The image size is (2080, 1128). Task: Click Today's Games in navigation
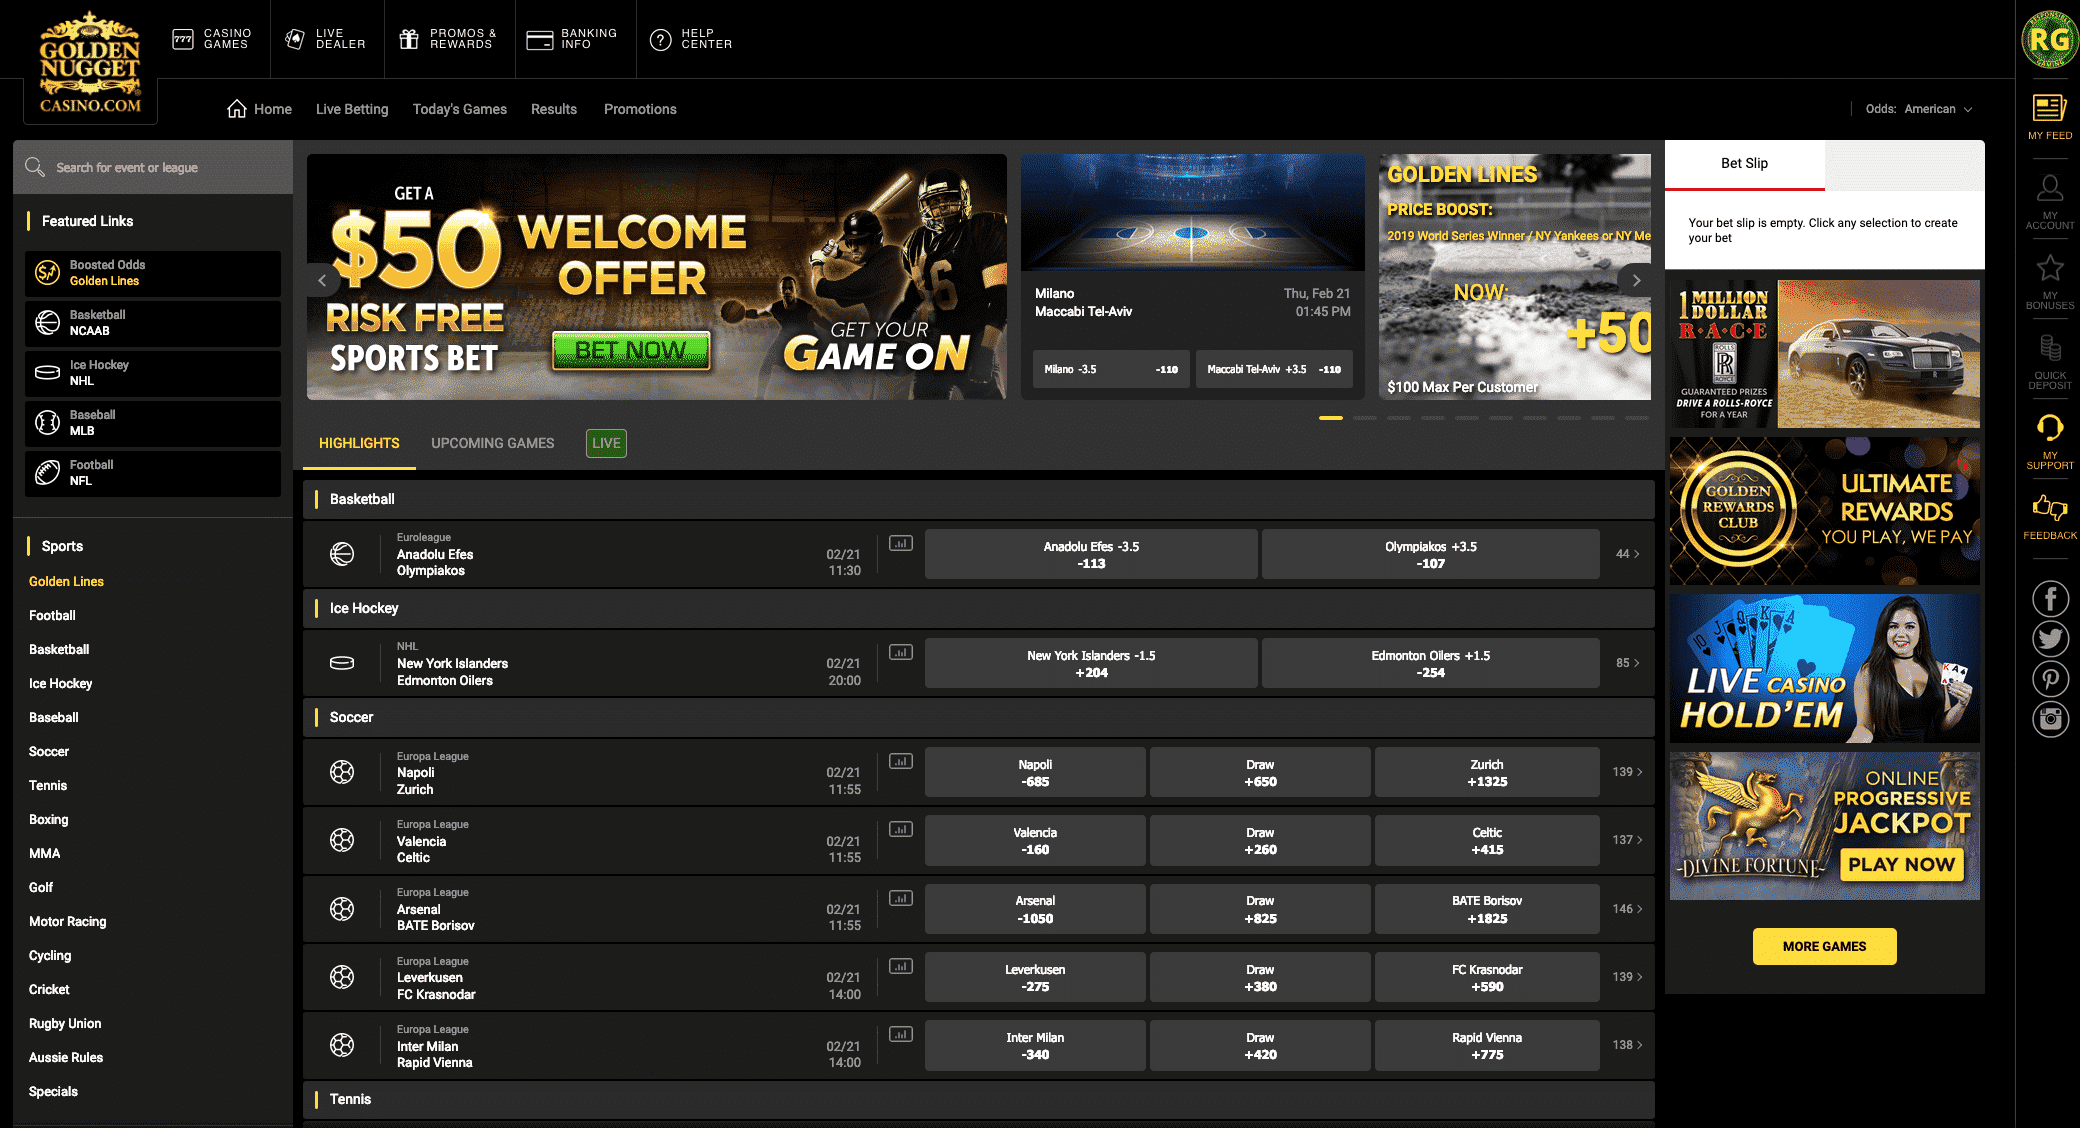click(x=460, y=109)
